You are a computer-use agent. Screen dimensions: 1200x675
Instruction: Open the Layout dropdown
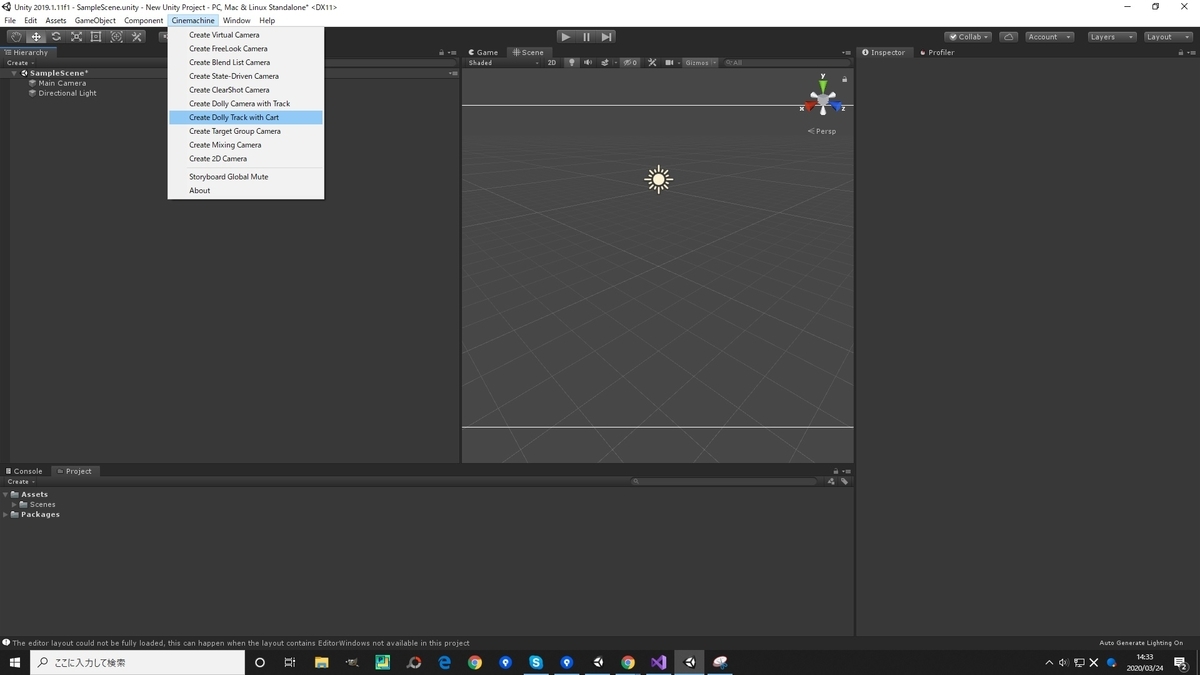[1167, 37]
